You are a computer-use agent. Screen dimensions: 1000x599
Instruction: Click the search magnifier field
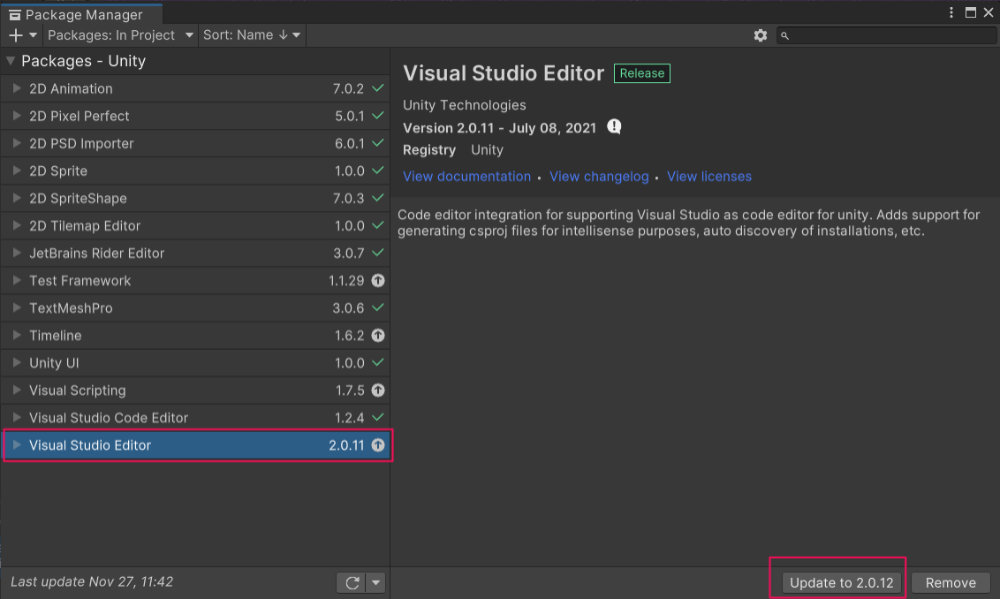(885, 36)
